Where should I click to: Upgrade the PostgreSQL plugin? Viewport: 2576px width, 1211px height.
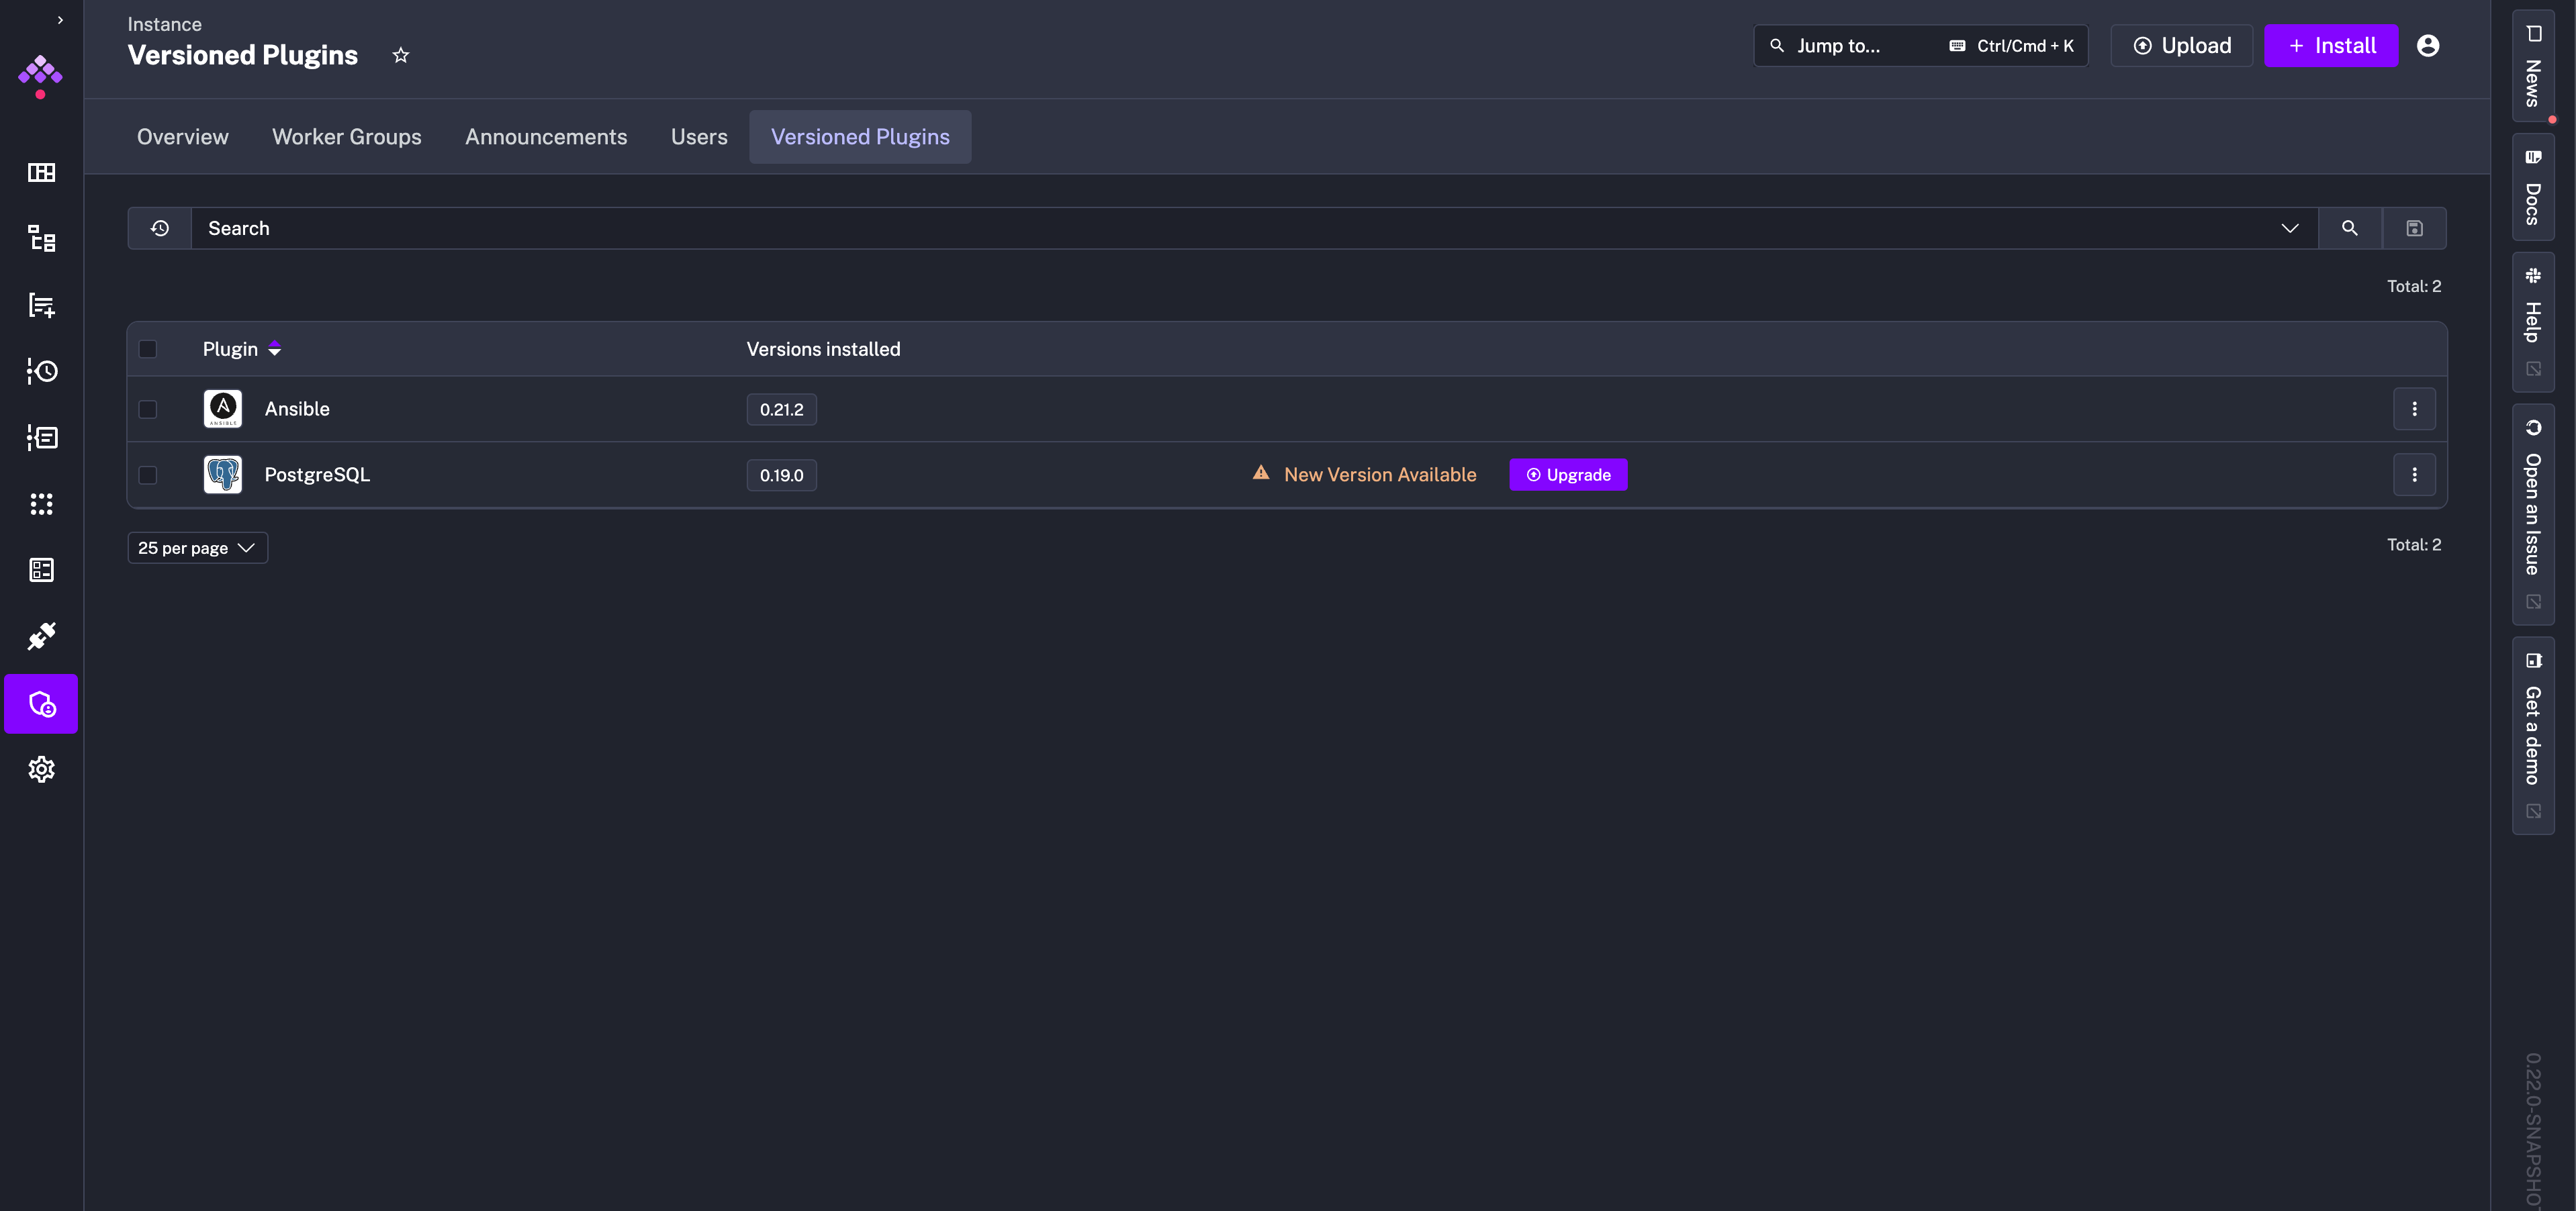pyautogui.click(x=1568, y=475)
